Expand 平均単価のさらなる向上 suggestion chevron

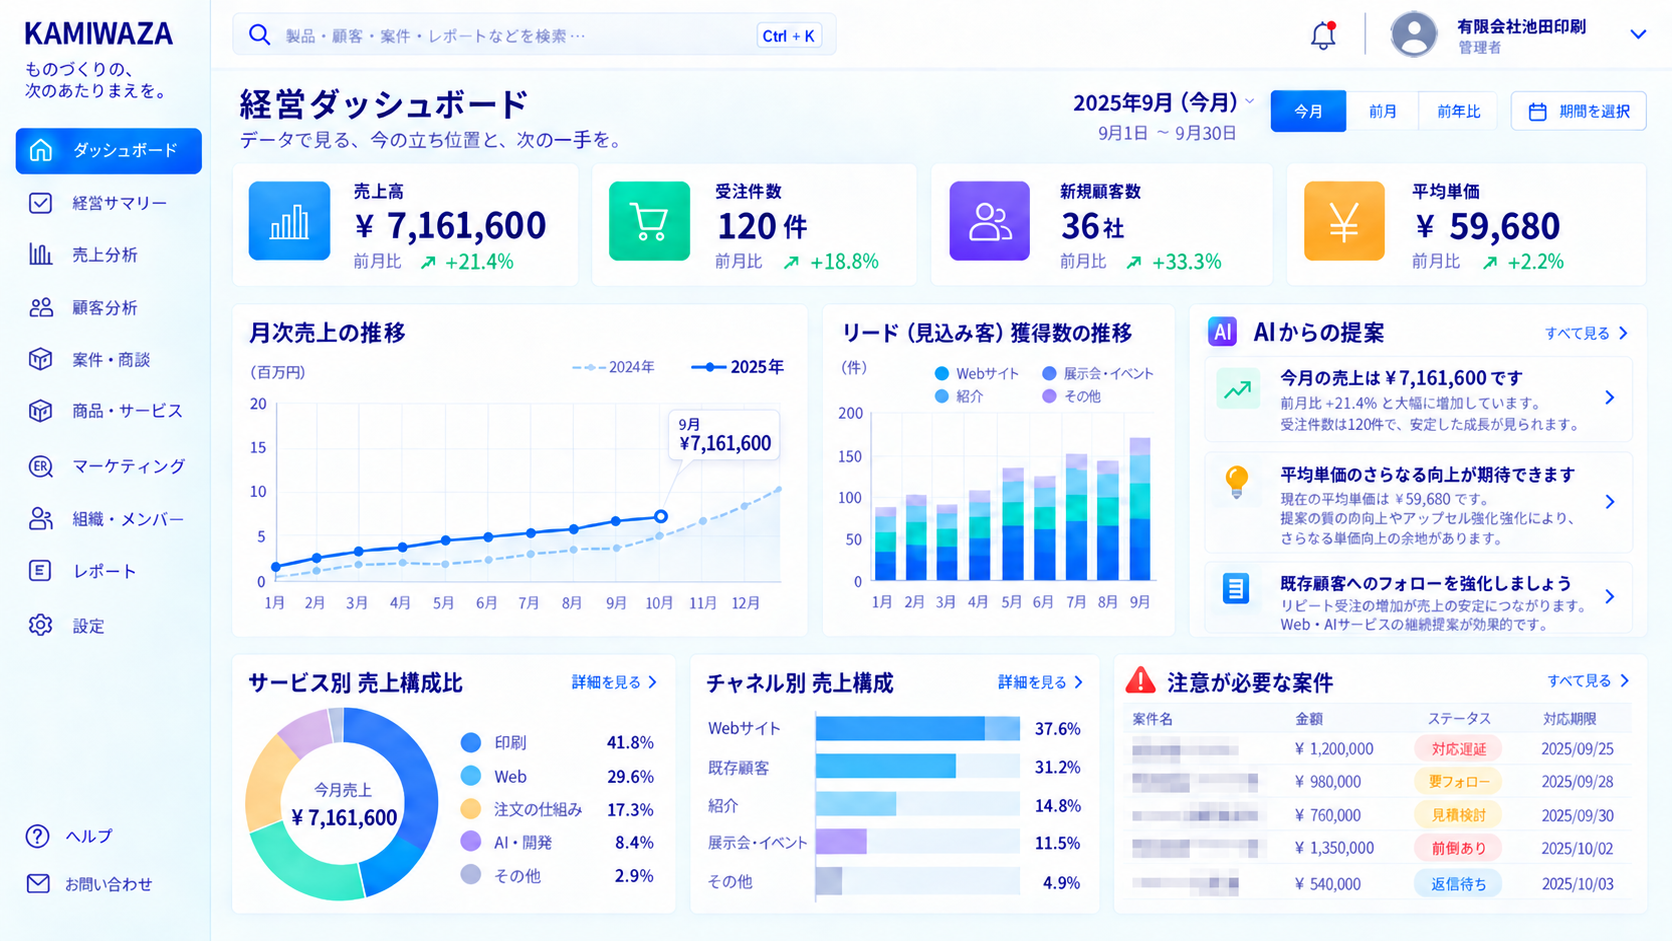click(x=1610, y=502)
